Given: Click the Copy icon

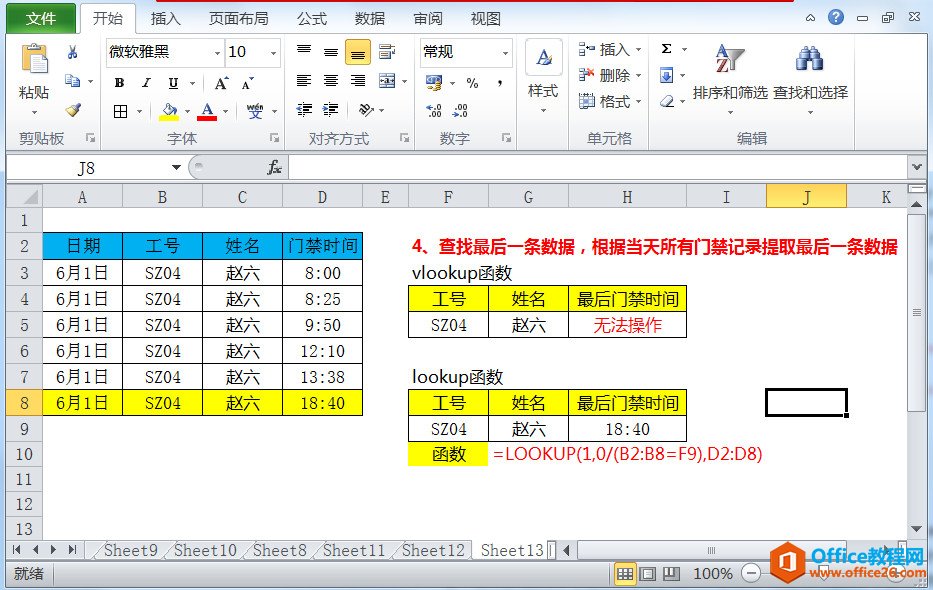Looking at the screenshot, I should (73, 80).
